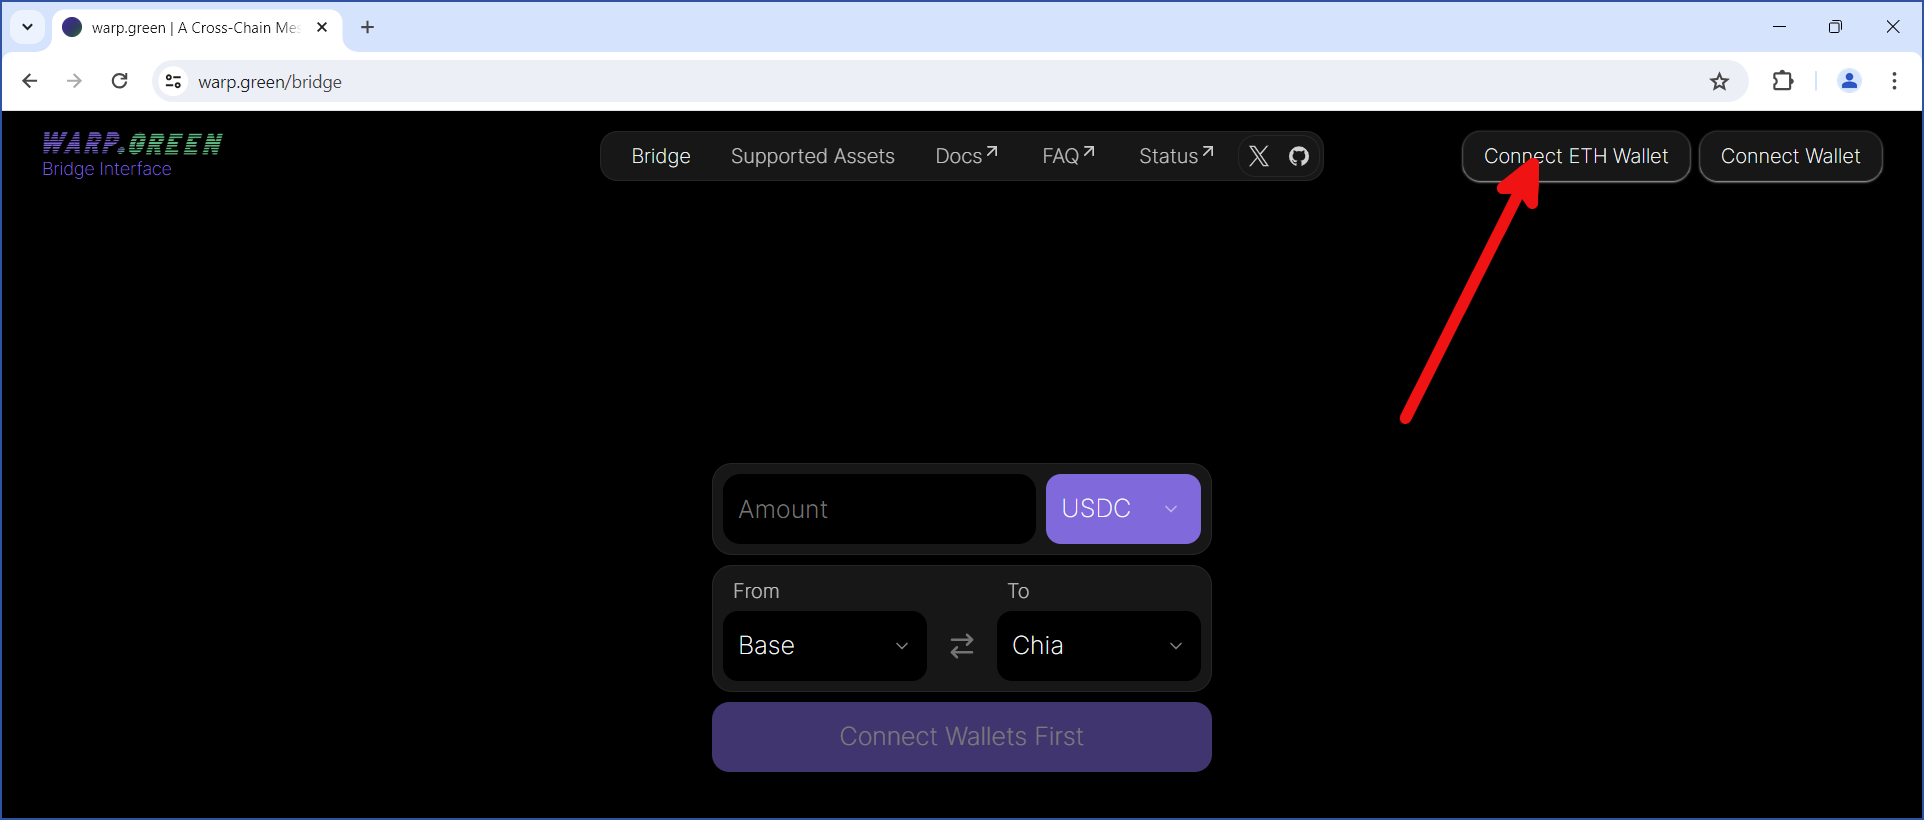
Task: Open the browser Extensions puzzle icon
Action: pyautogui.click(x=1782, y=82)
